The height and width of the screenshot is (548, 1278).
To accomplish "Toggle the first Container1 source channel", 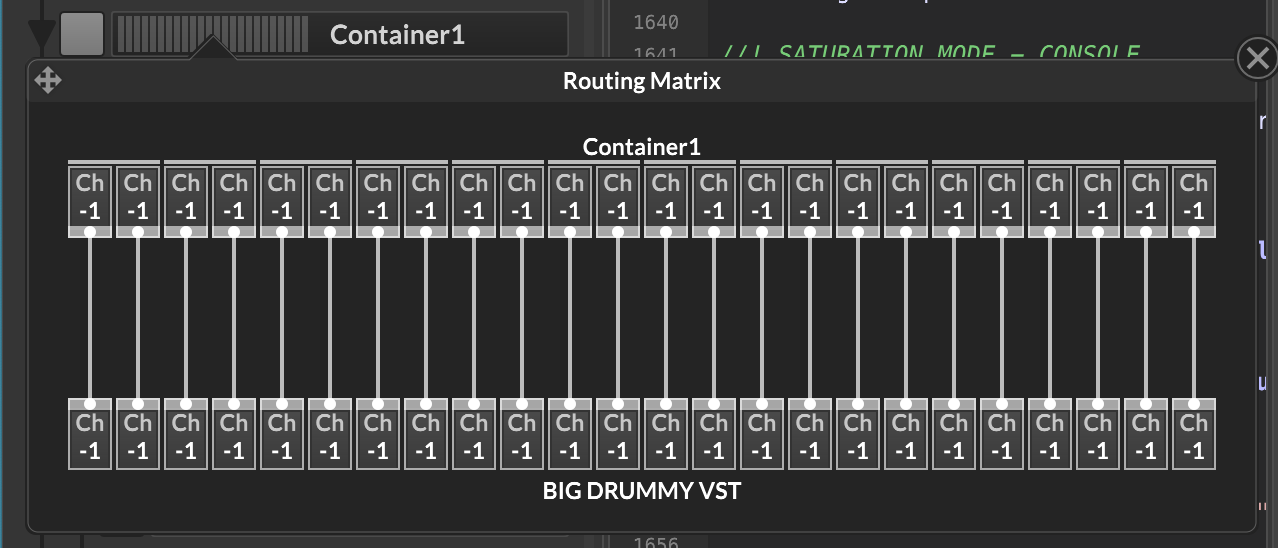I will point(90,197).
